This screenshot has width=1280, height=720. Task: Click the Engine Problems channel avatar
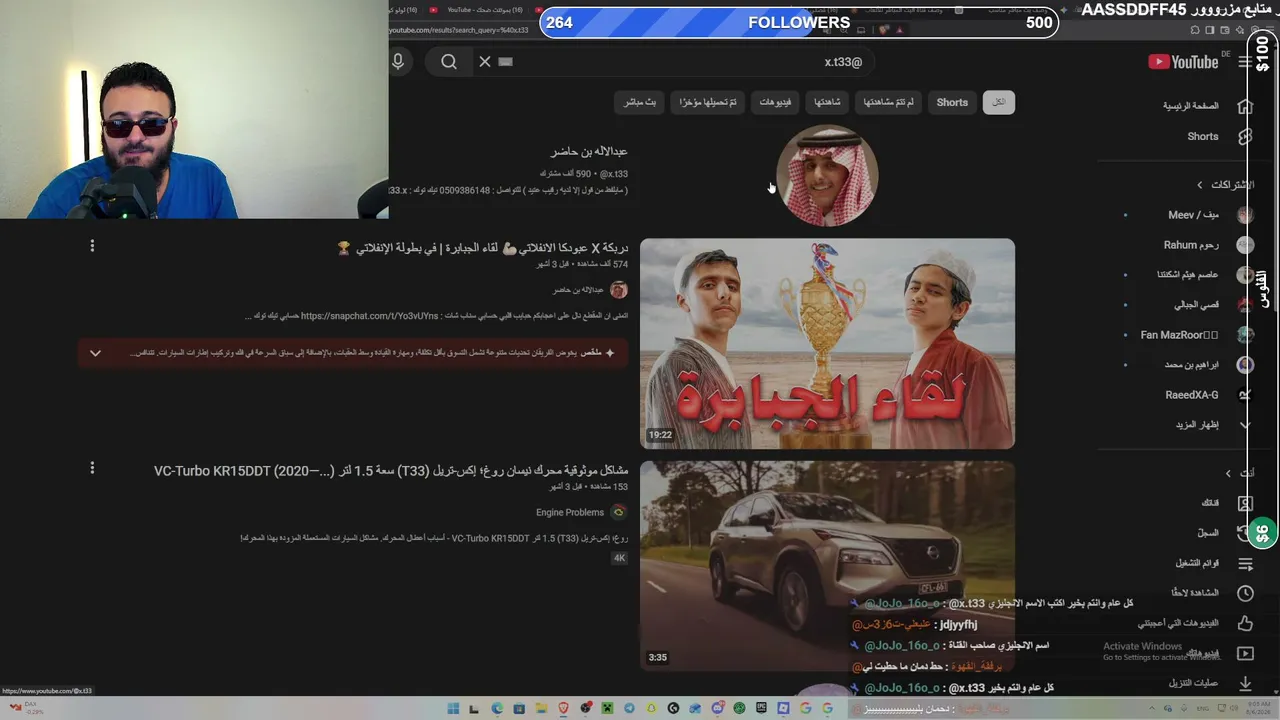(x=619, y=512)
